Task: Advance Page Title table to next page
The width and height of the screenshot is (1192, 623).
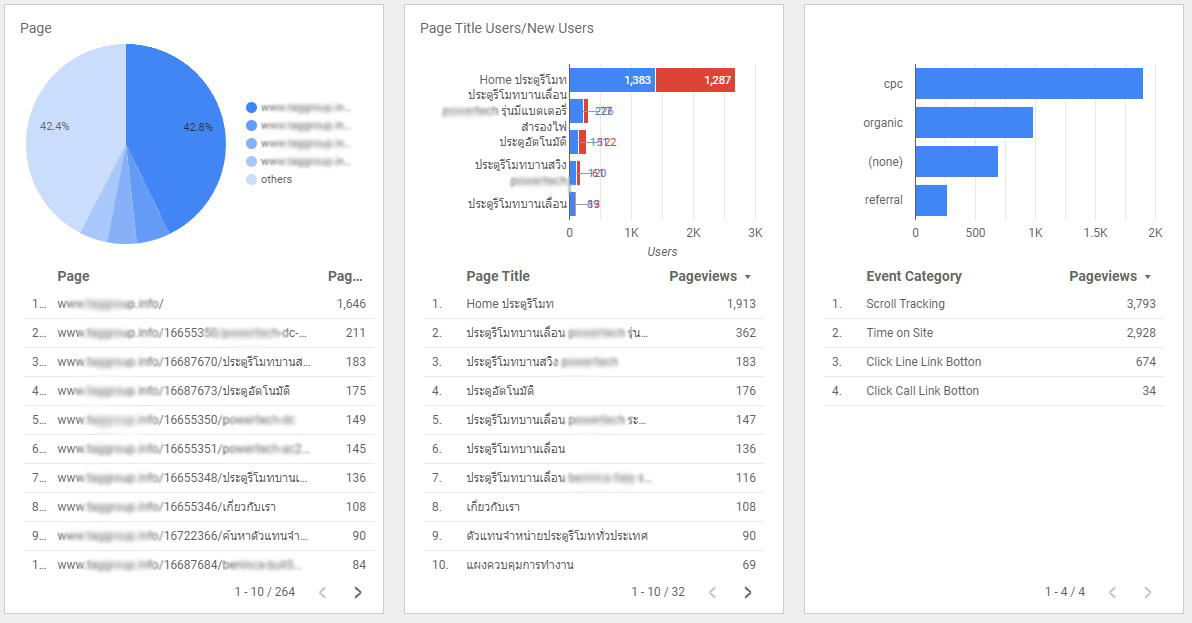Action: (x=748, y=593)
